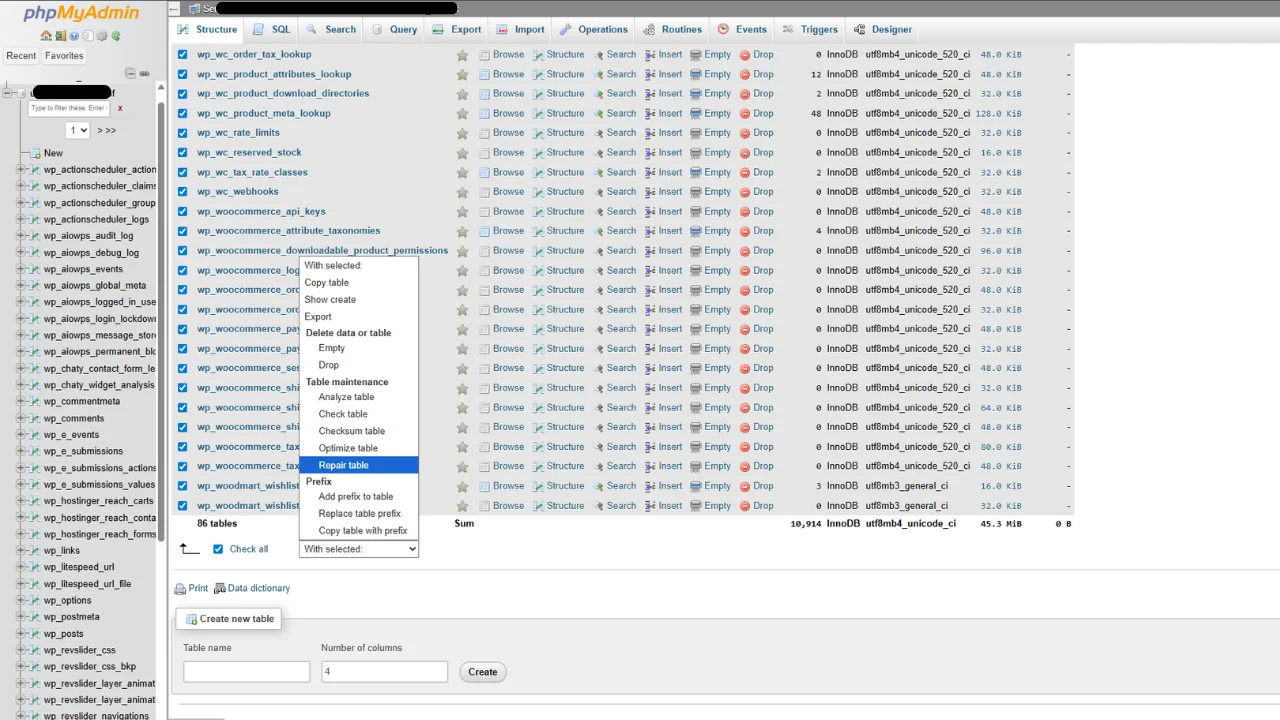Screen dimensions: 1280x720
Task: Open the With selected dropdown
Action: 359,549
